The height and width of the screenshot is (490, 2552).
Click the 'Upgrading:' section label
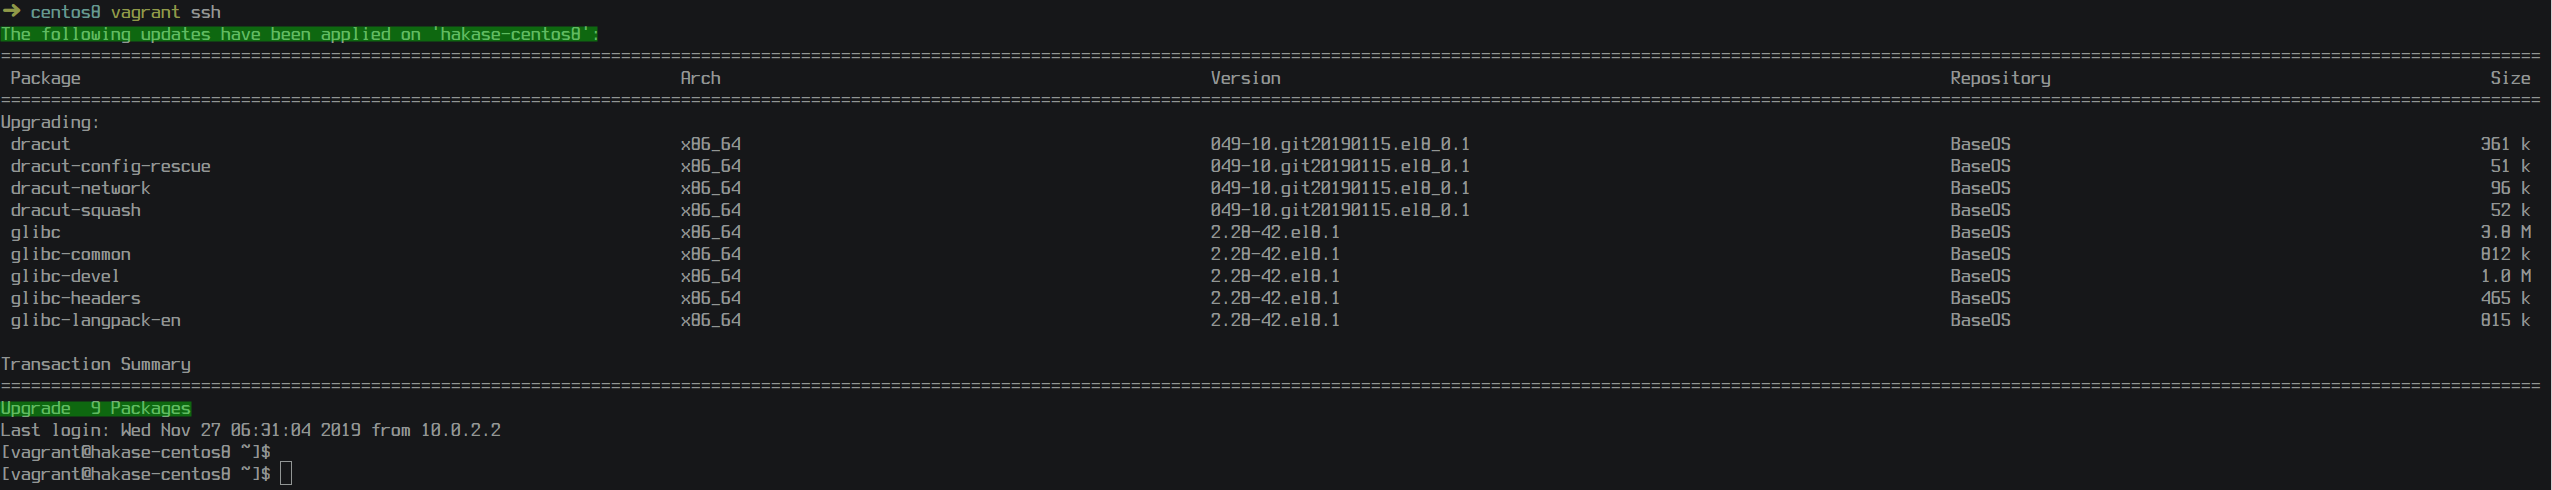click(50, 122)
